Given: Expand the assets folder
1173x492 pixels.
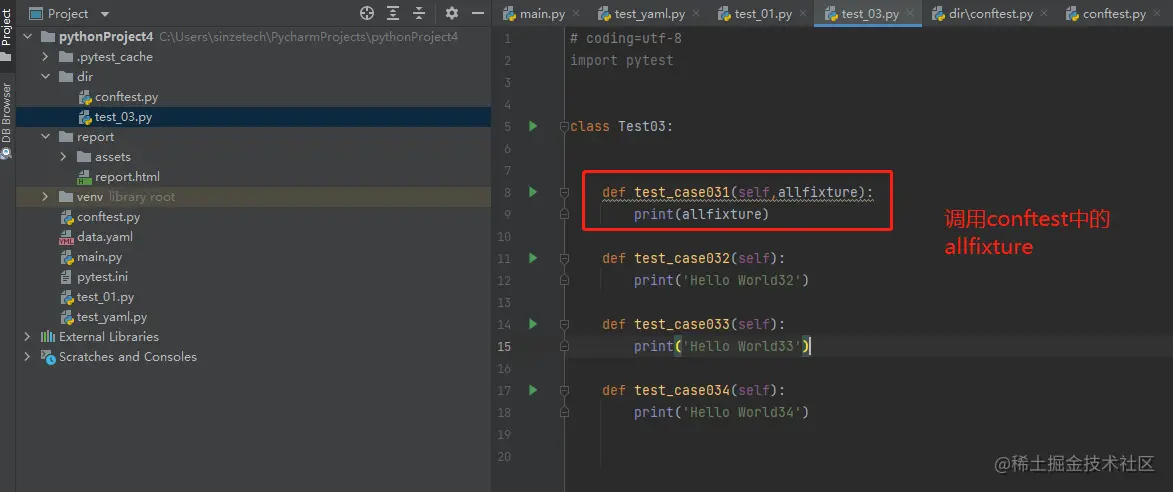Looking at the screenshot, I should click(64, 157).
